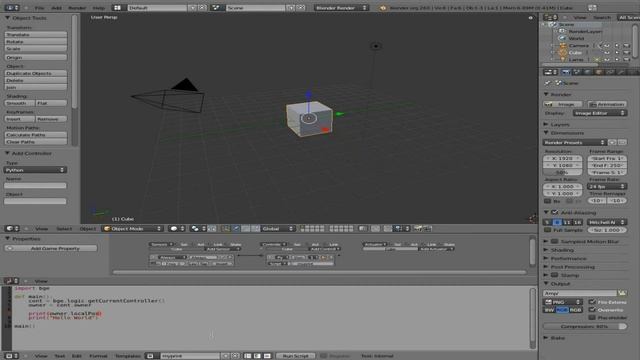The width and height of the screenshot is (640, 360).
Task: Enable the Placeholders checkbox
Action: click(592, 317)
